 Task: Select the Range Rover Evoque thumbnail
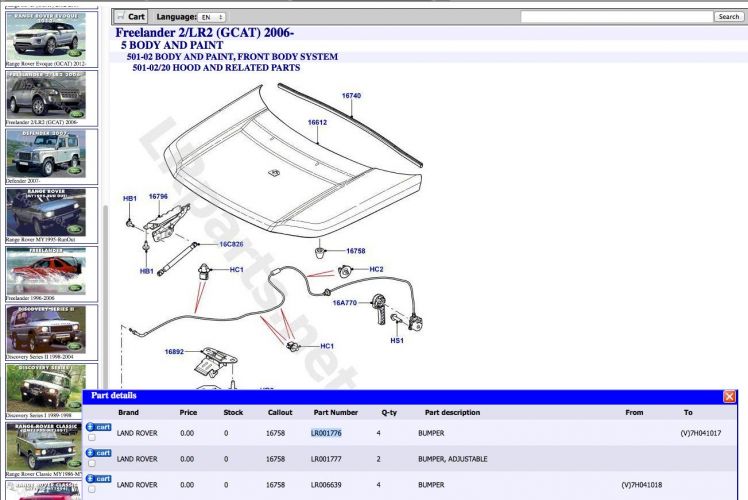(x=46, y=36)
